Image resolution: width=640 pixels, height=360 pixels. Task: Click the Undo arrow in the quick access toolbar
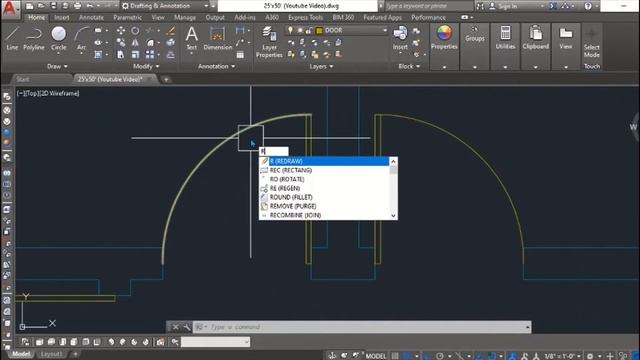point(89,6)
